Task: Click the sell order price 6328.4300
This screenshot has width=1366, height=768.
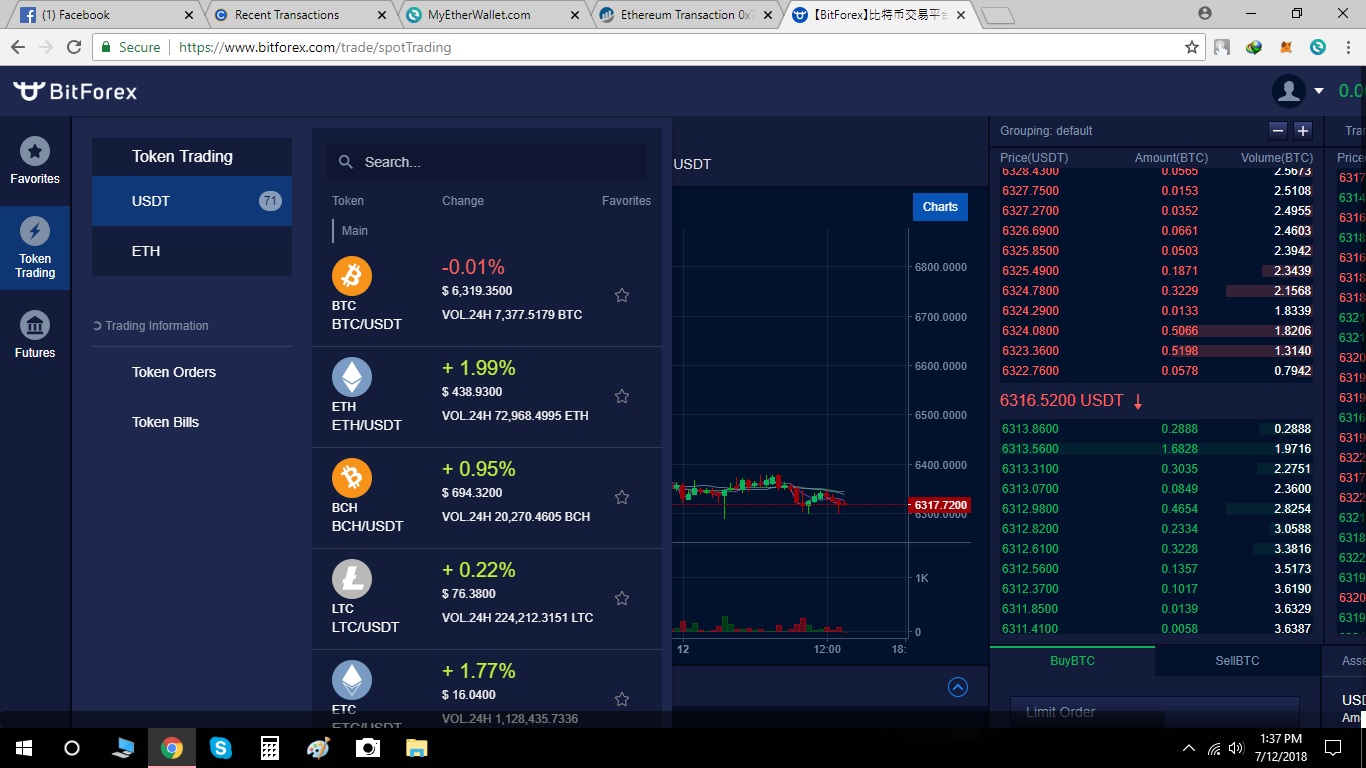Action: click(1030, 171)
